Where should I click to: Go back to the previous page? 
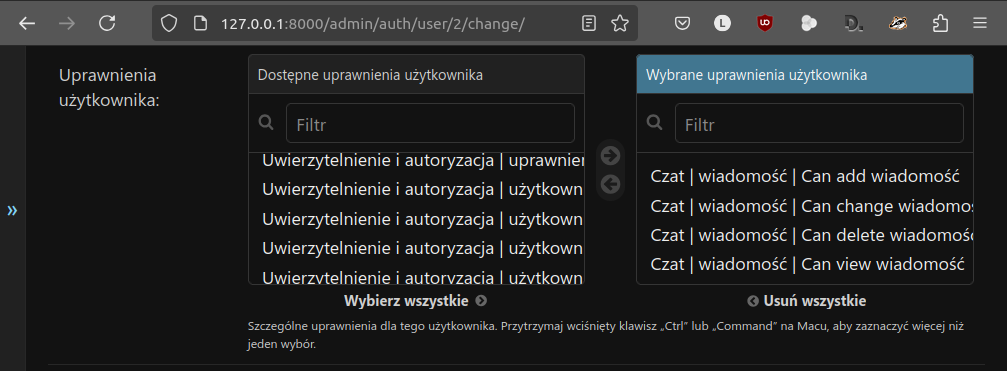point(27,24)
